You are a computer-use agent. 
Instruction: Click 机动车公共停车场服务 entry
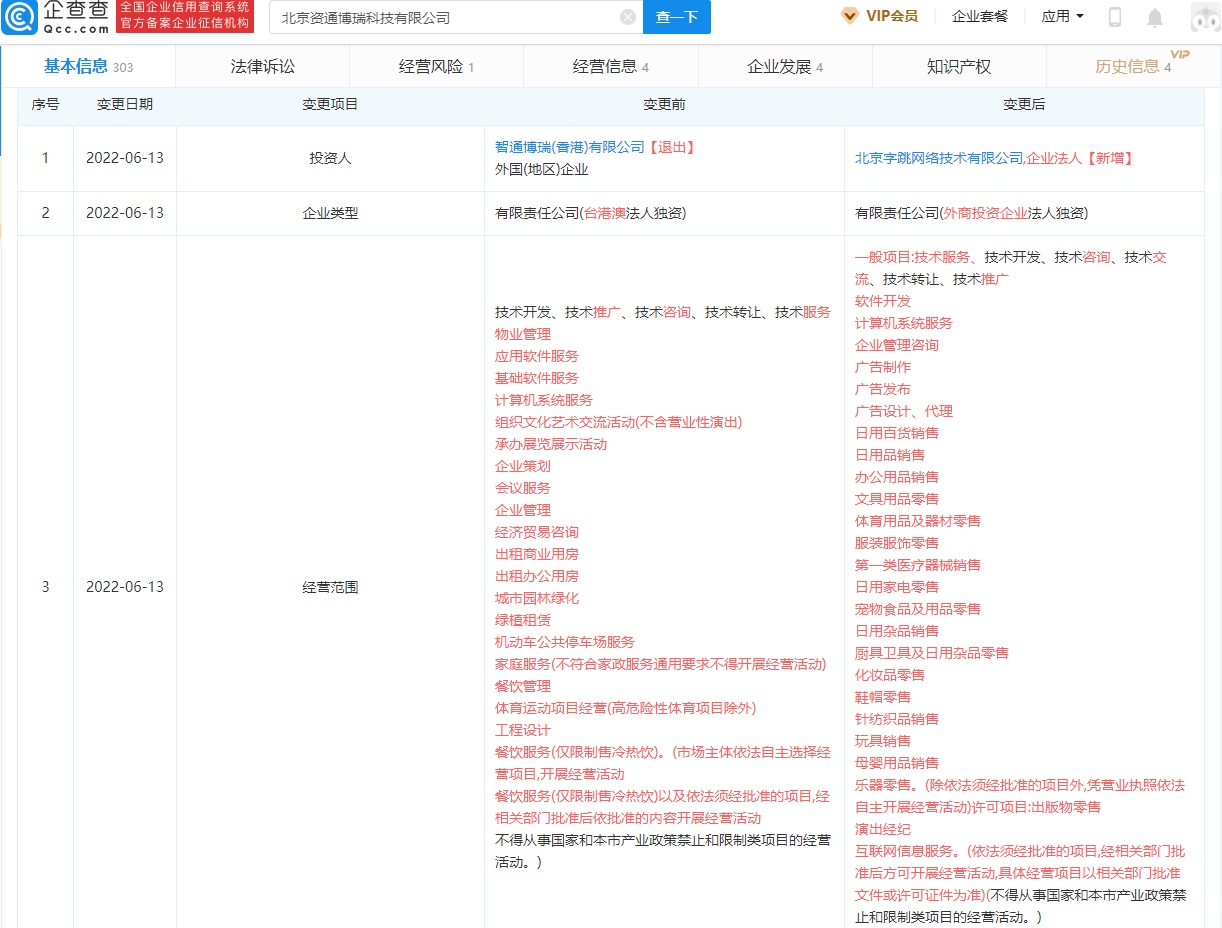tap(565, 642)
